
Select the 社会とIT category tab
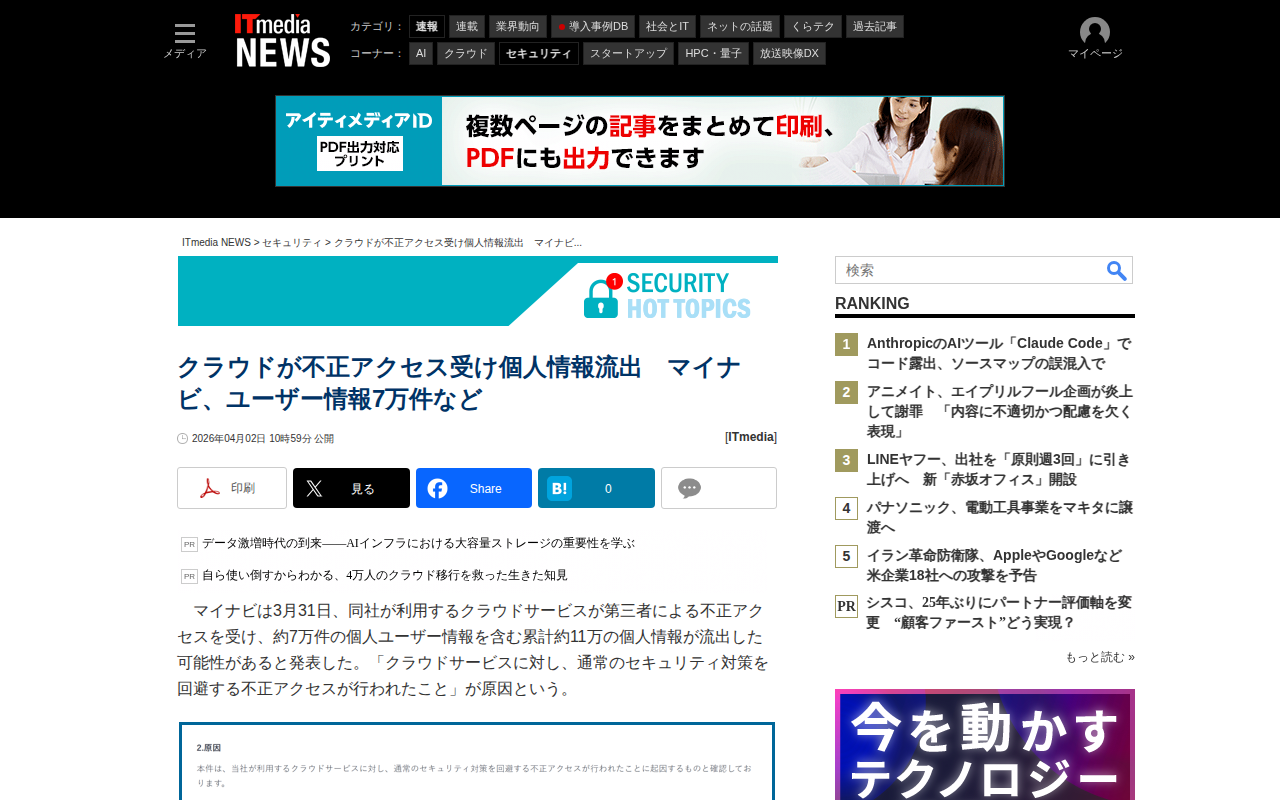(x=667, y=27)
